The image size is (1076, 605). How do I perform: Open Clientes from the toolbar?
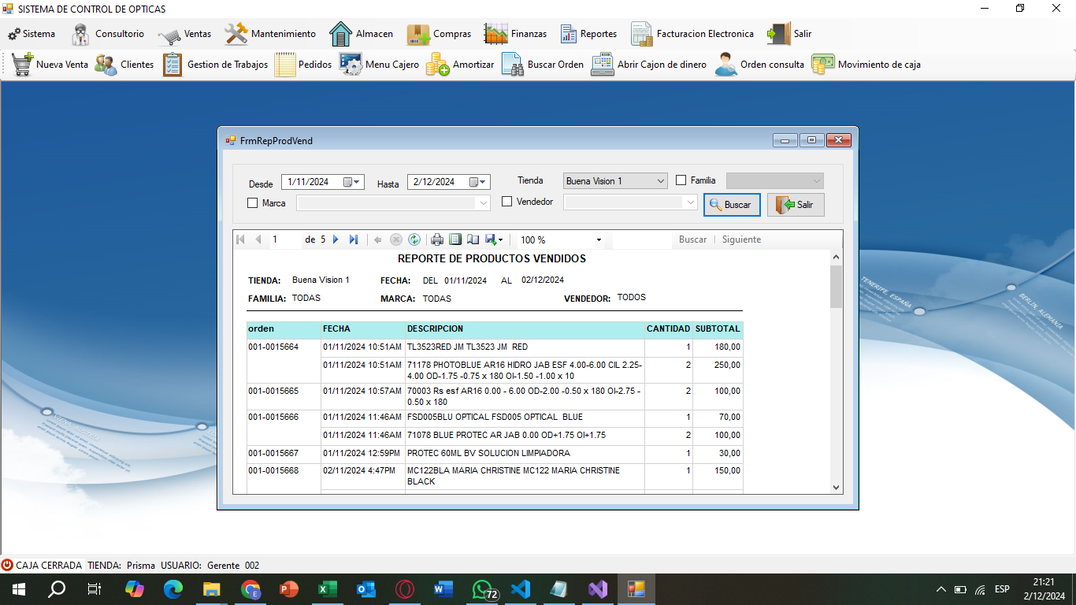pos(124,64)
